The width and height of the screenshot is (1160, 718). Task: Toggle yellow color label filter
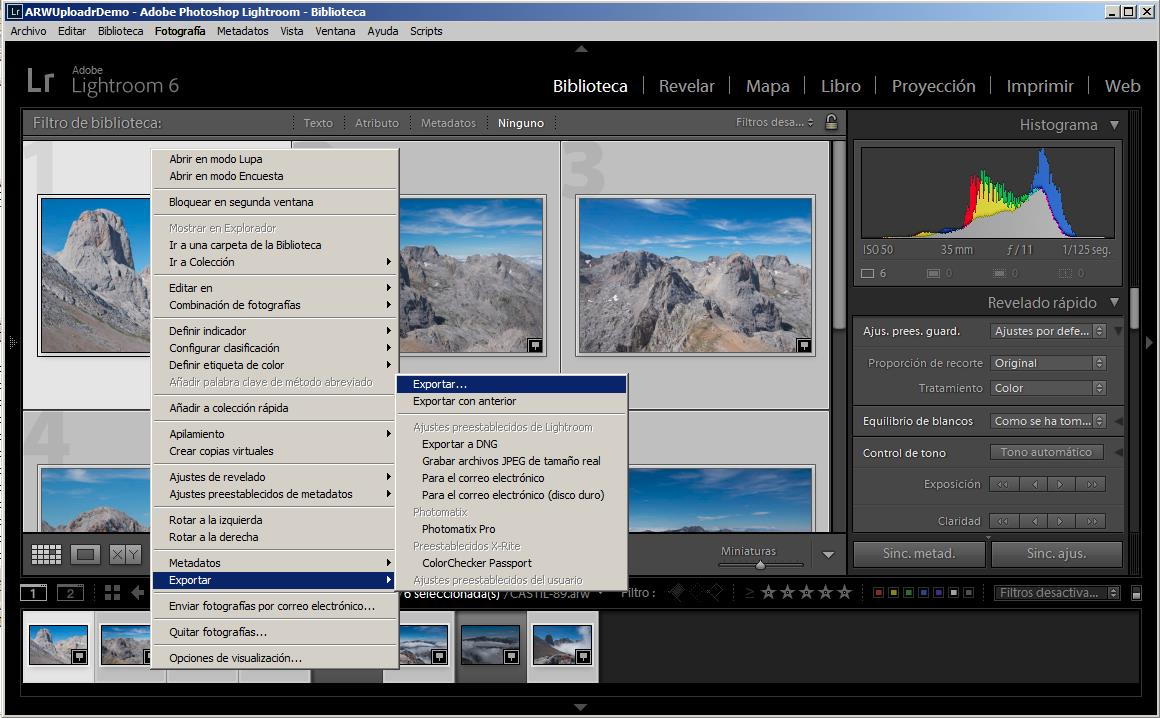[894, 593]
